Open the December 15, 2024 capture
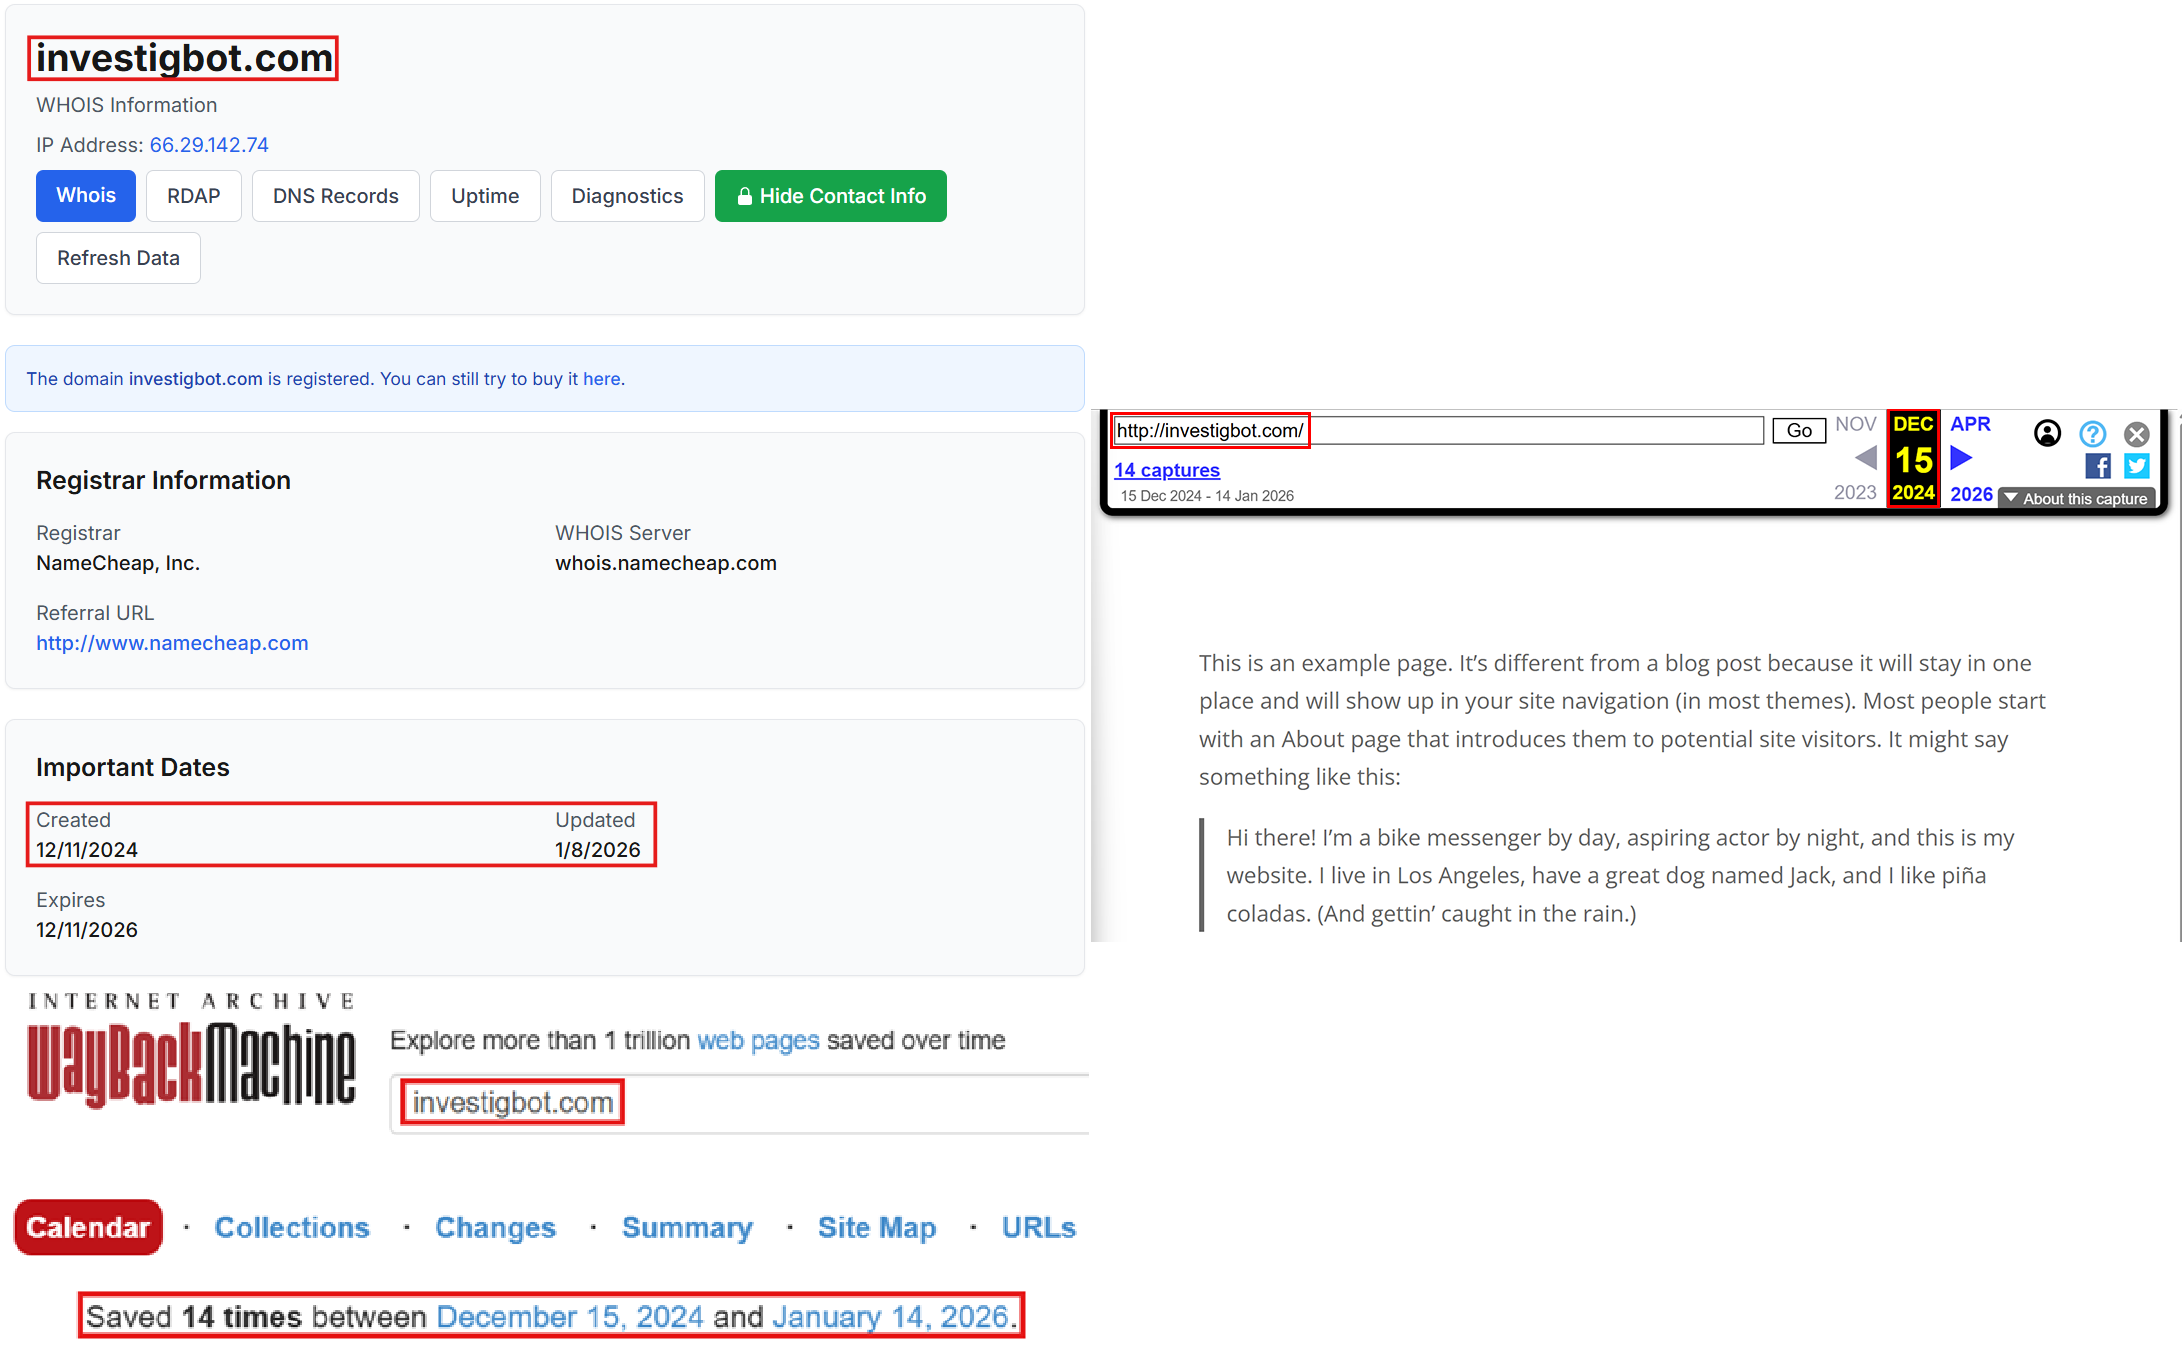 click(x=570, y=1316)
